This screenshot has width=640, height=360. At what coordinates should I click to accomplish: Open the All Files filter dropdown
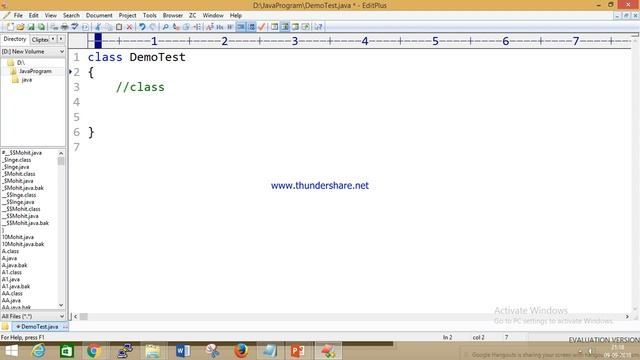coord(33,316)
